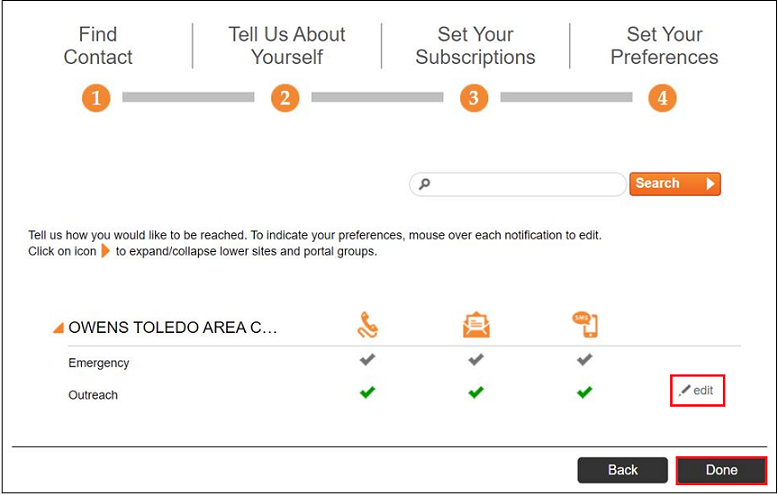Toggle Emergency phone call checkmark
The height and width of the screenshot is (495, 778).
click(367, 360)
